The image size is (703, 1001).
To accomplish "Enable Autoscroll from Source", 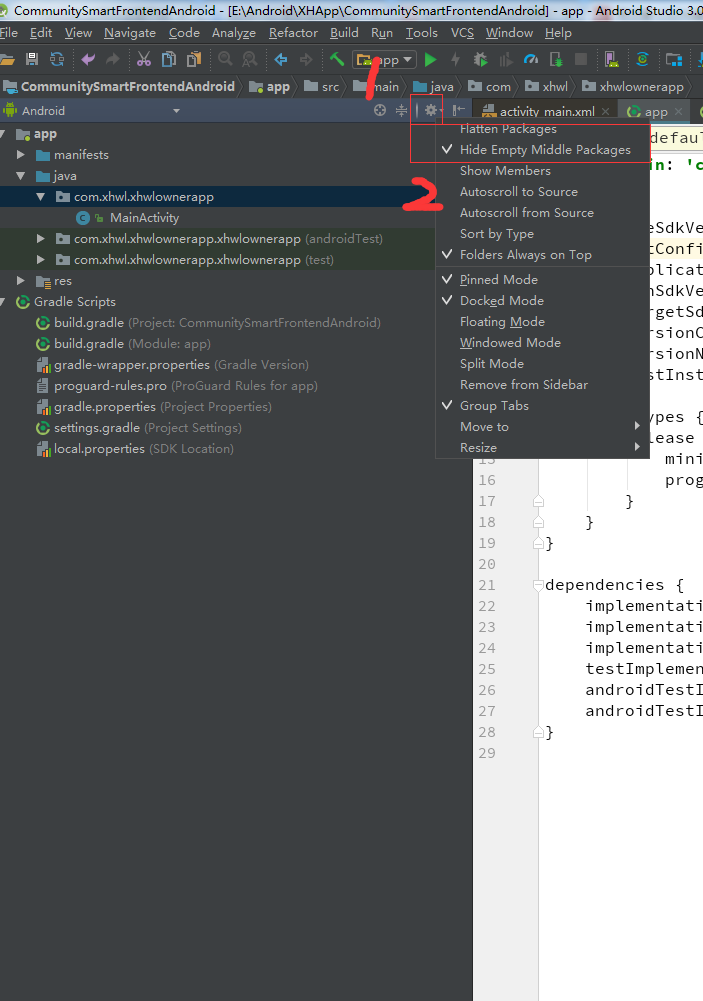I will click(x=542, y=213).
